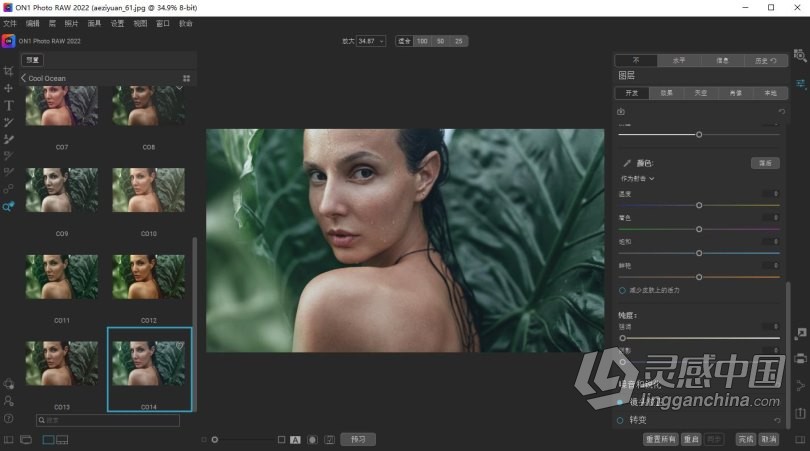Pick the color eyedropper tool
Viewport: 810px width, 451px height.
(x=627, y=163)
